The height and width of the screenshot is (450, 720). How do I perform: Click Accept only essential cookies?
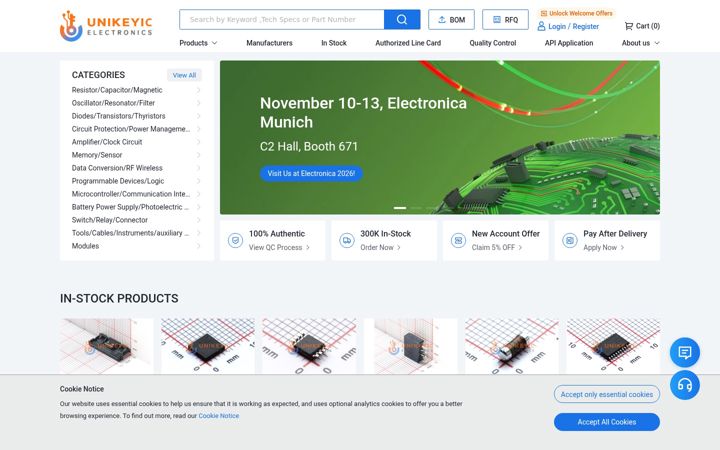tap(607, 394)
